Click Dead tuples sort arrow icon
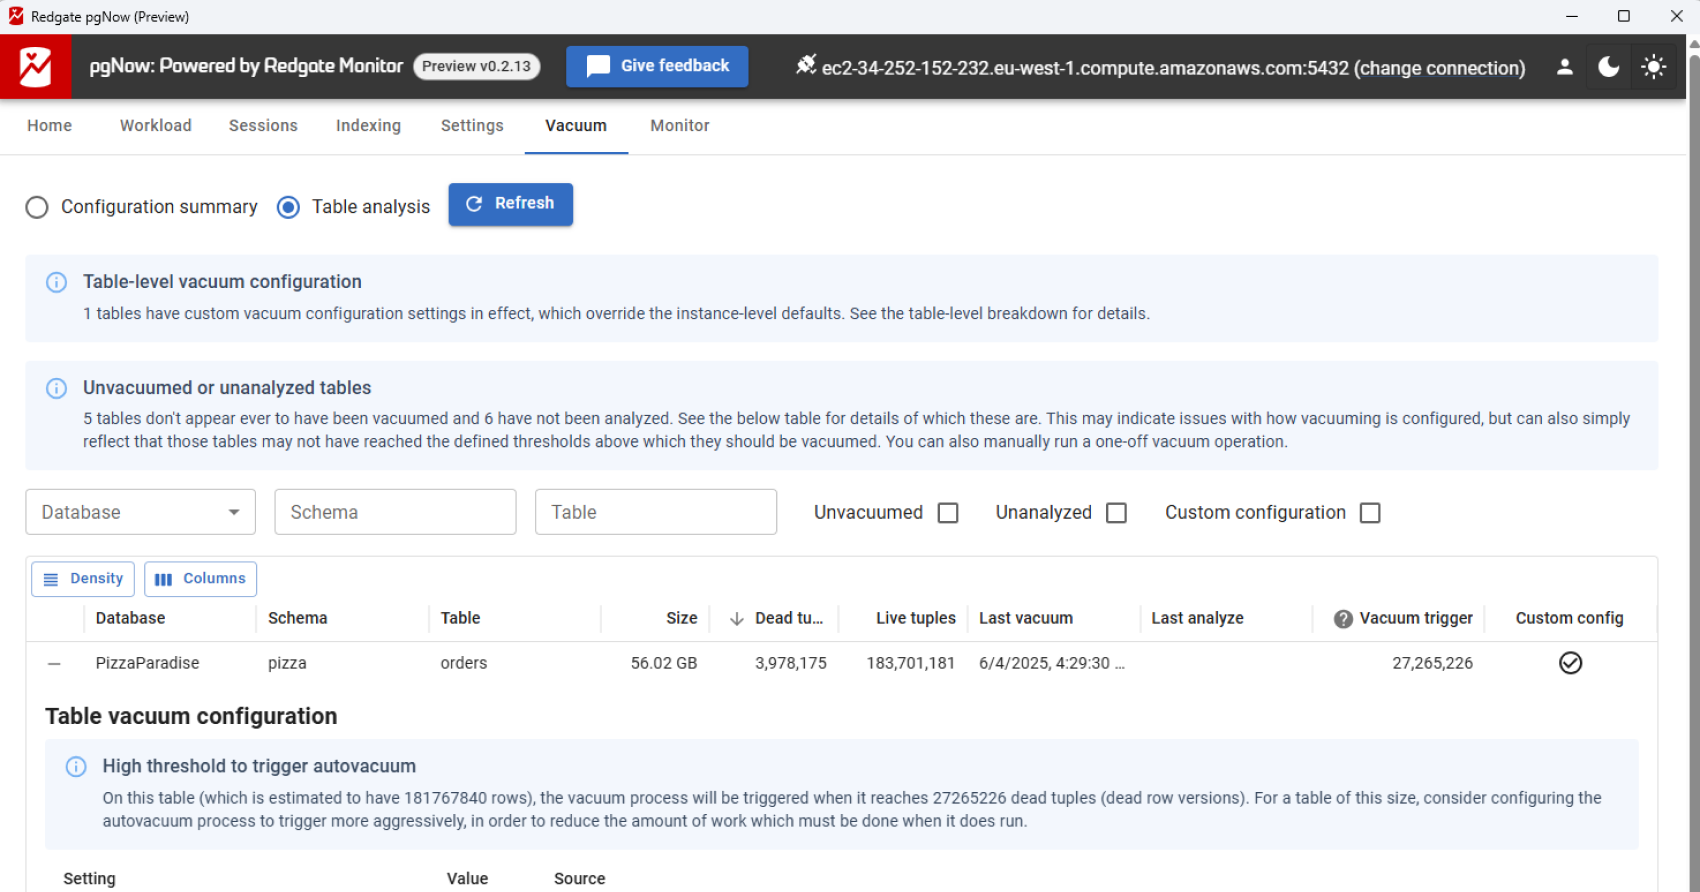This screenshot has width=1700, height=892. [x=737, y=619]
